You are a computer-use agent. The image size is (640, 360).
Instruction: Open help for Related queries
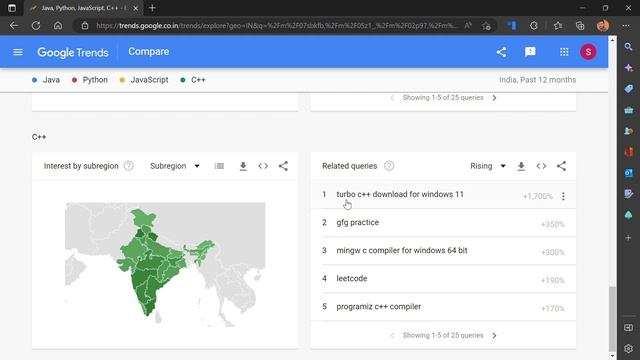click(x=389, y=166)
